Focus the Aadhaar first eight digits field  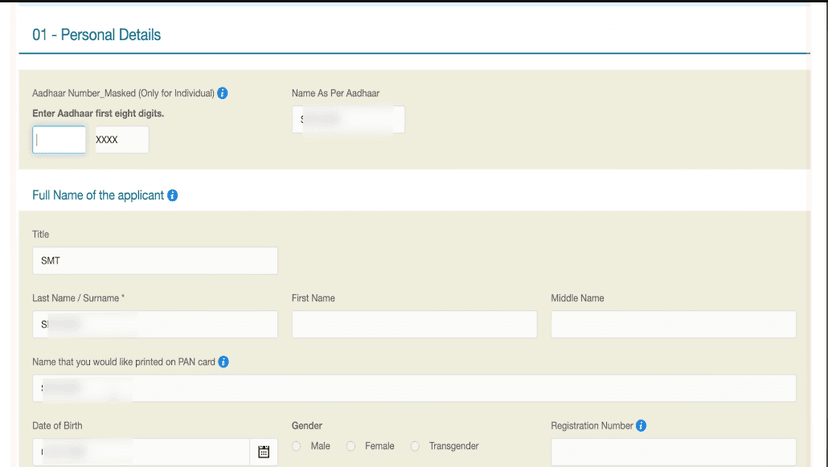coord(59,140)
